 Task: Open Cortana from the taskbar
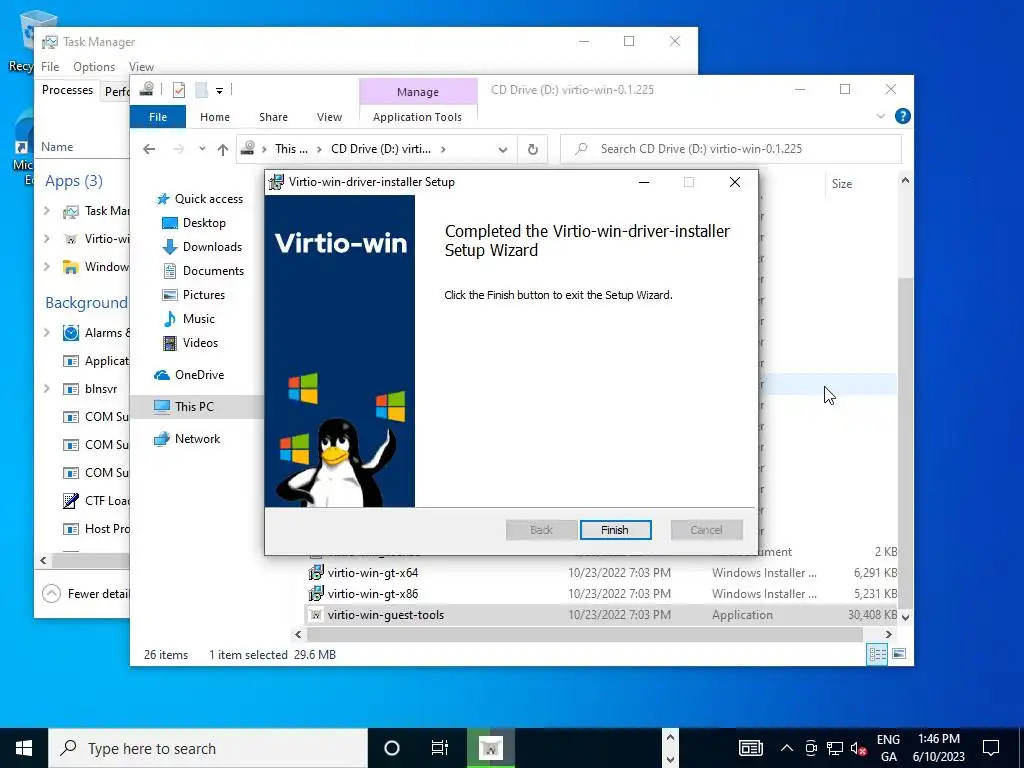click(x=392, y=748)
